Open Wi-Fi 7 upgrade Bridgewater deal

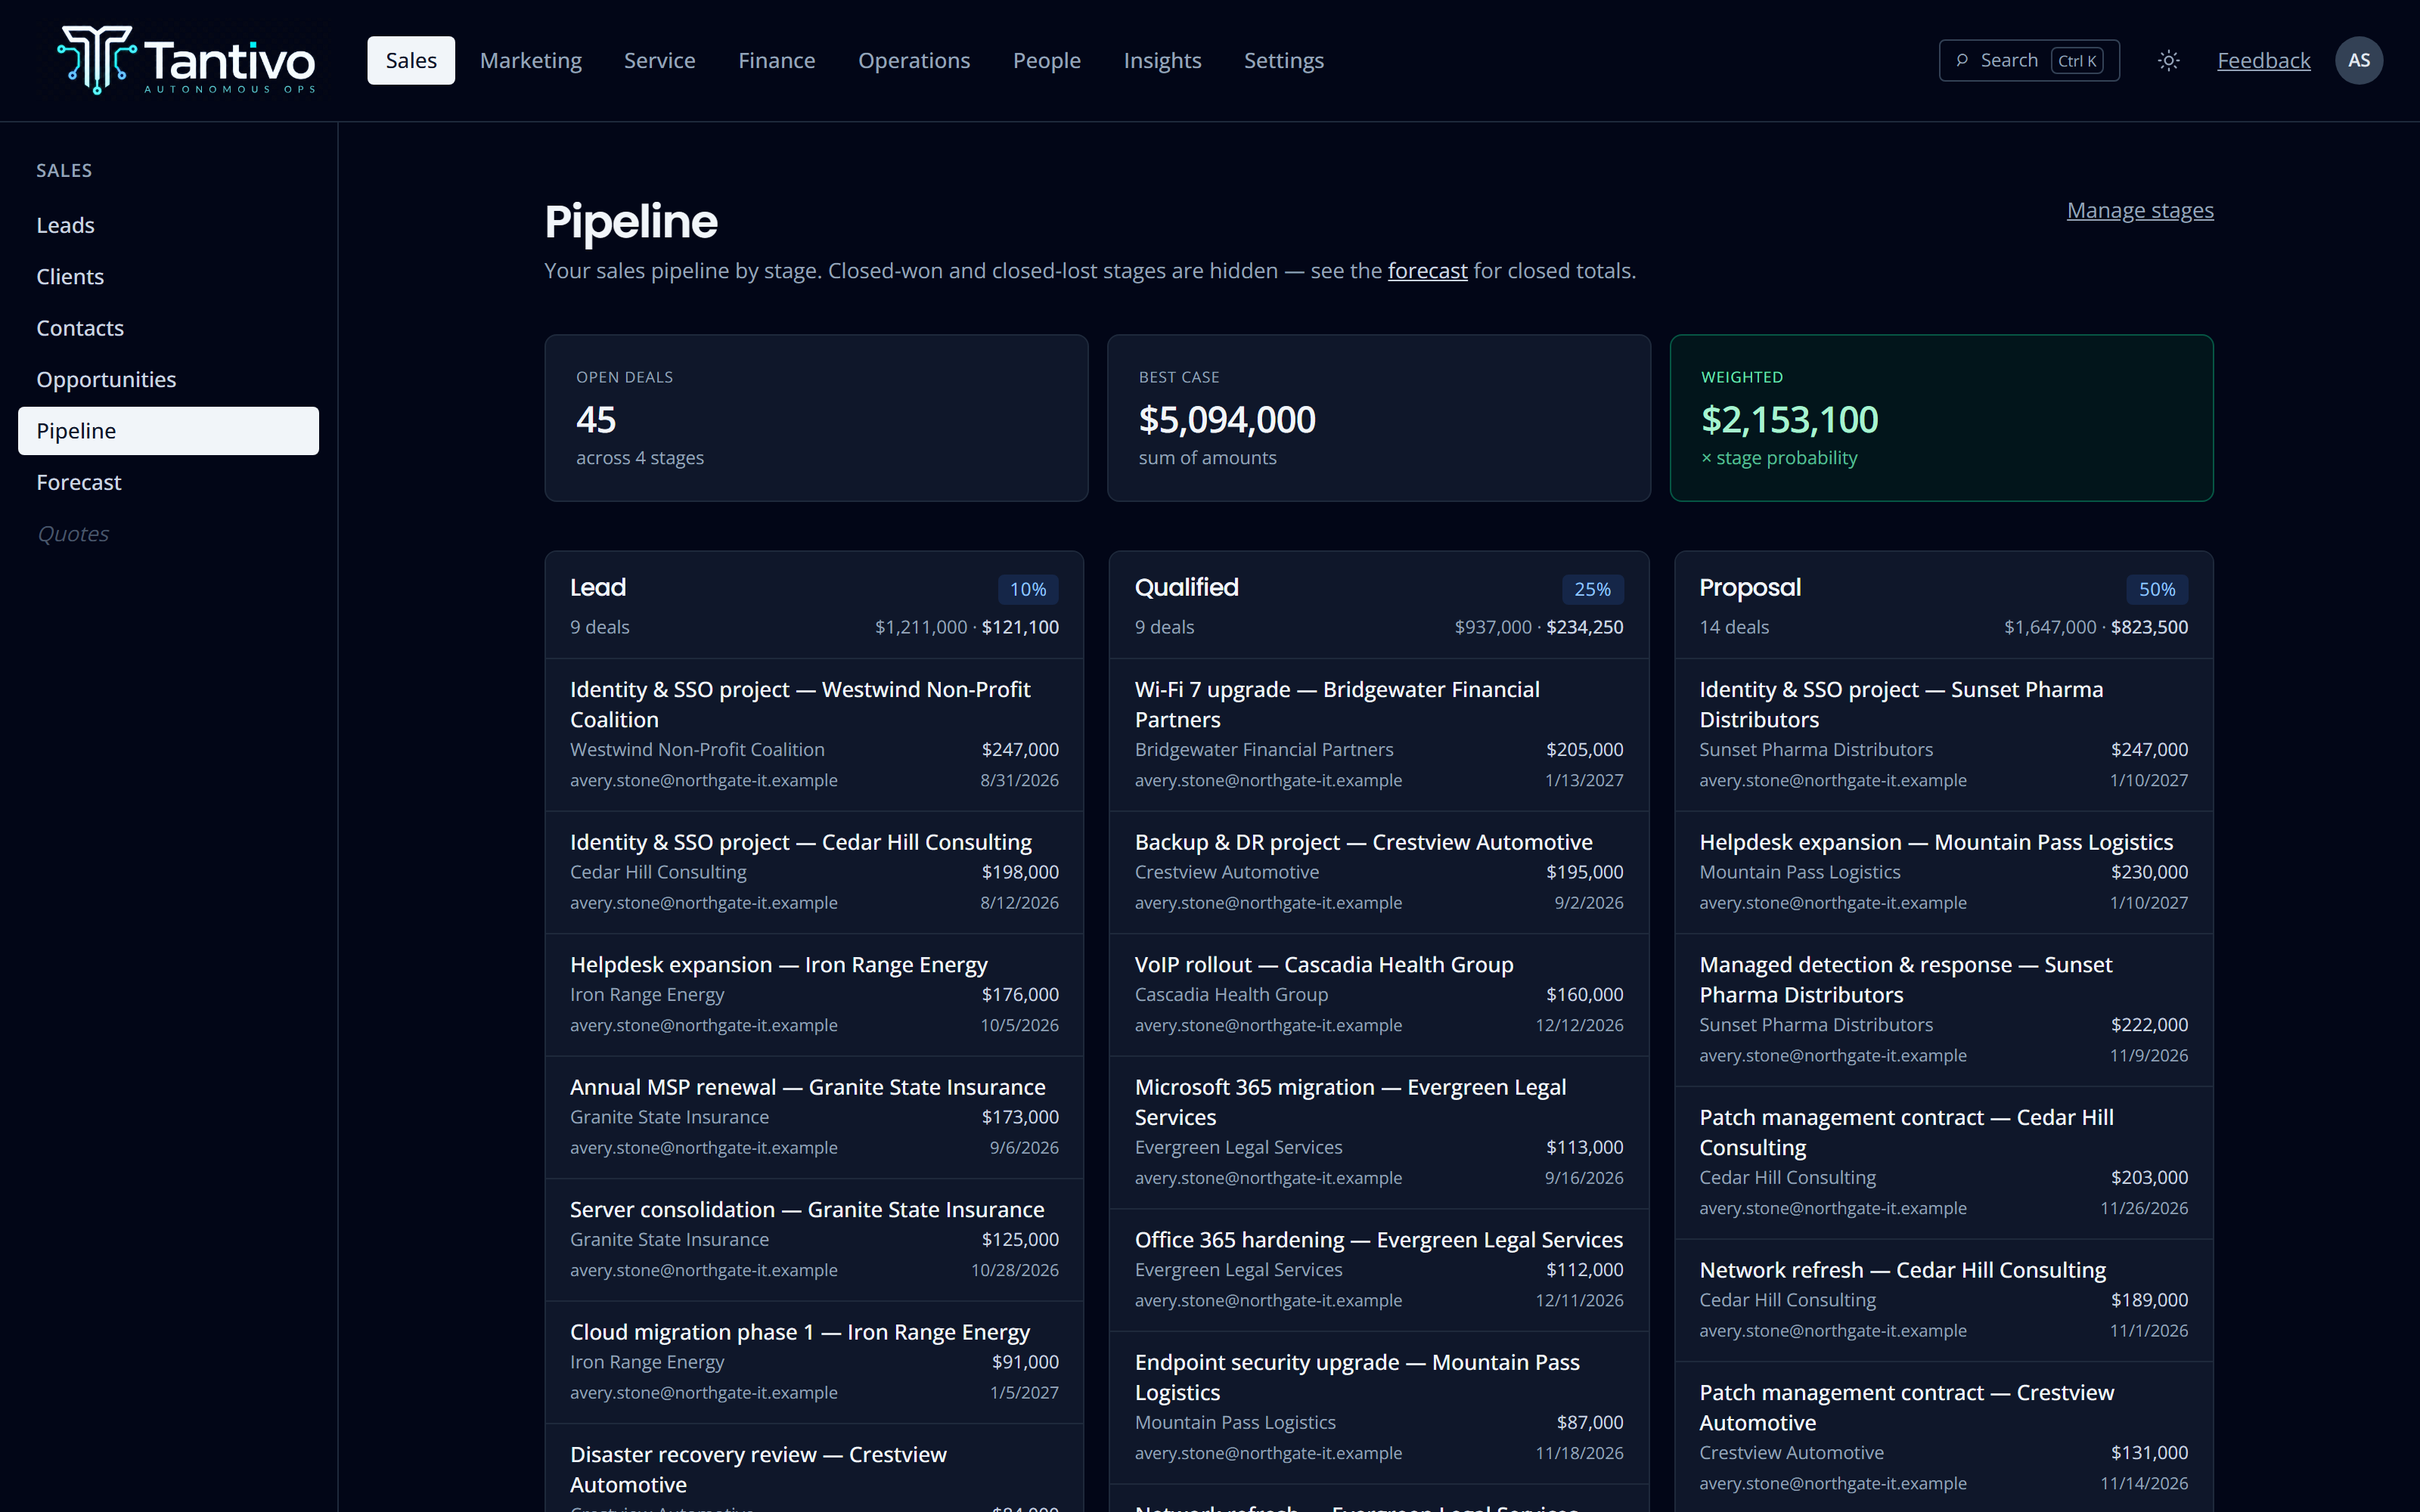[x=1379, y=735]
